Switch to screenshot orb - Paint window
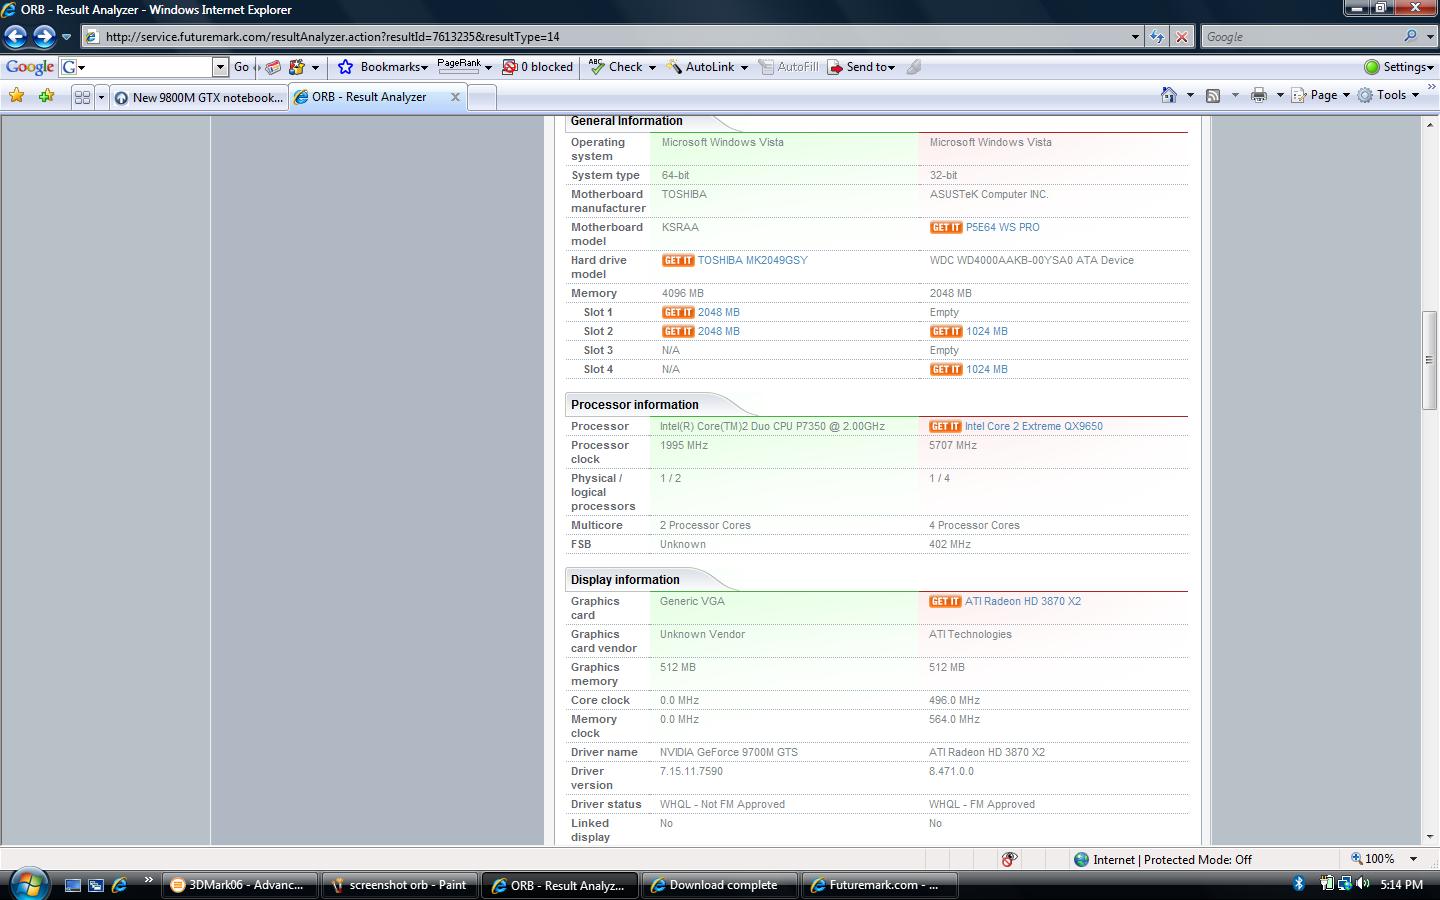Screen dimensions: 1440x900 click(x=400, y=885)
